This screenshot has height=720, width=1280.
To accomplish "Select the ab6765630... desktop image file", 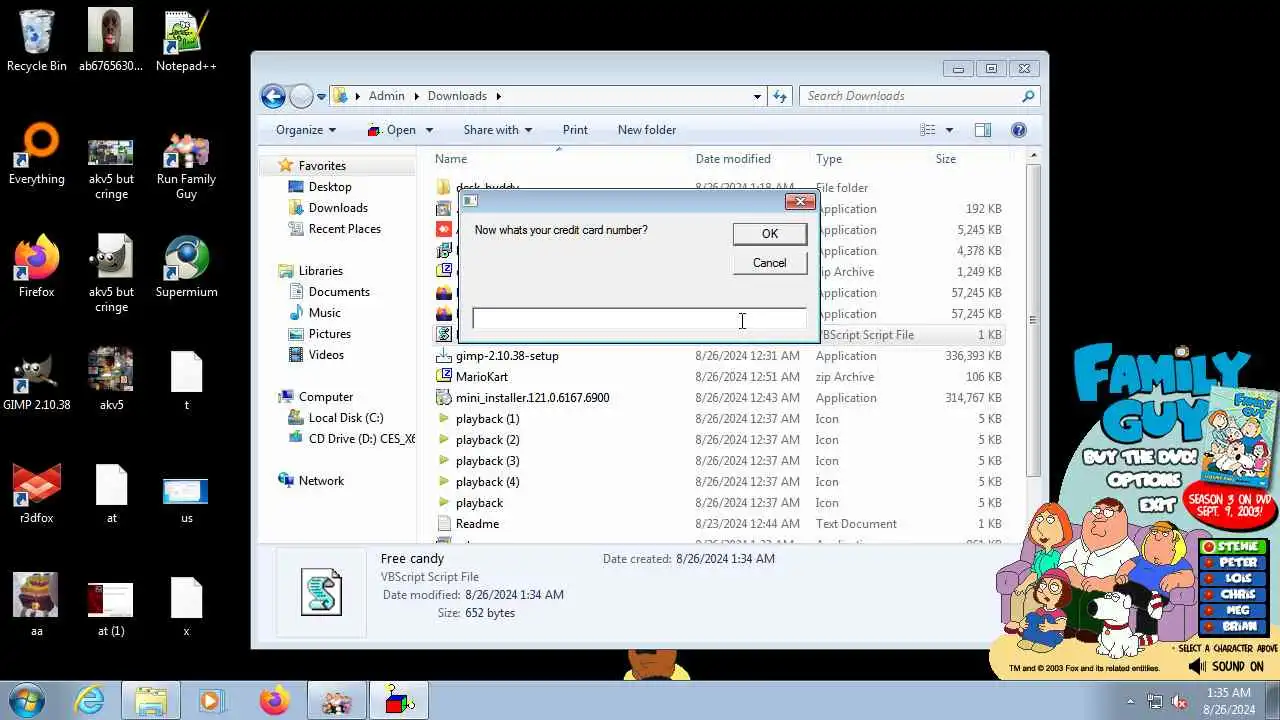I will [111, 41].
